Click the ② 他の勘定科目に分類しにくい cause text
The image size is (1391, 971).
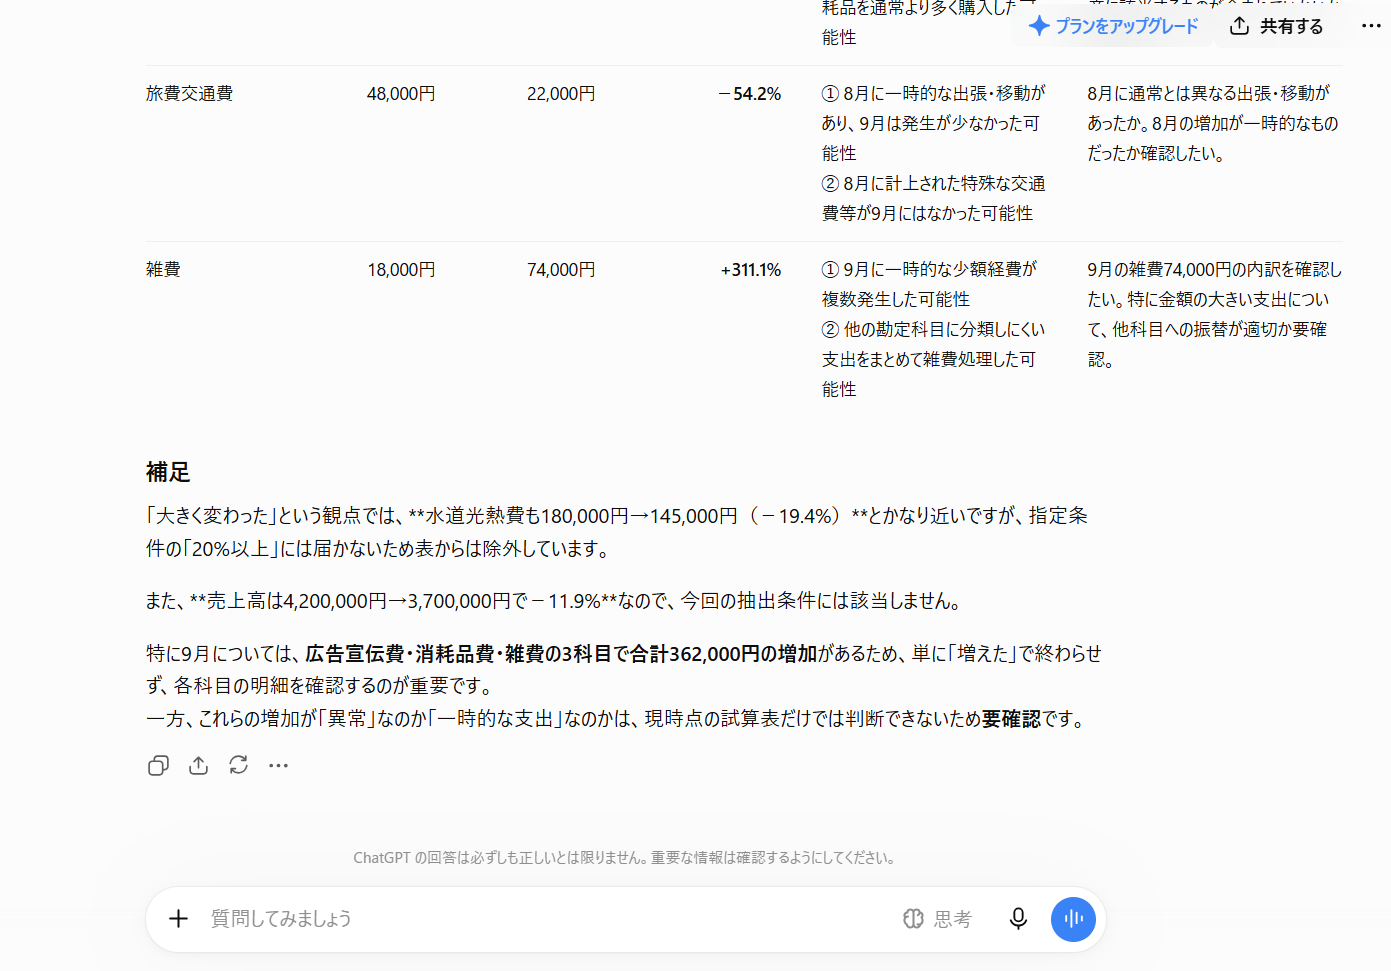pyautogui.click(x=933, y=360)
